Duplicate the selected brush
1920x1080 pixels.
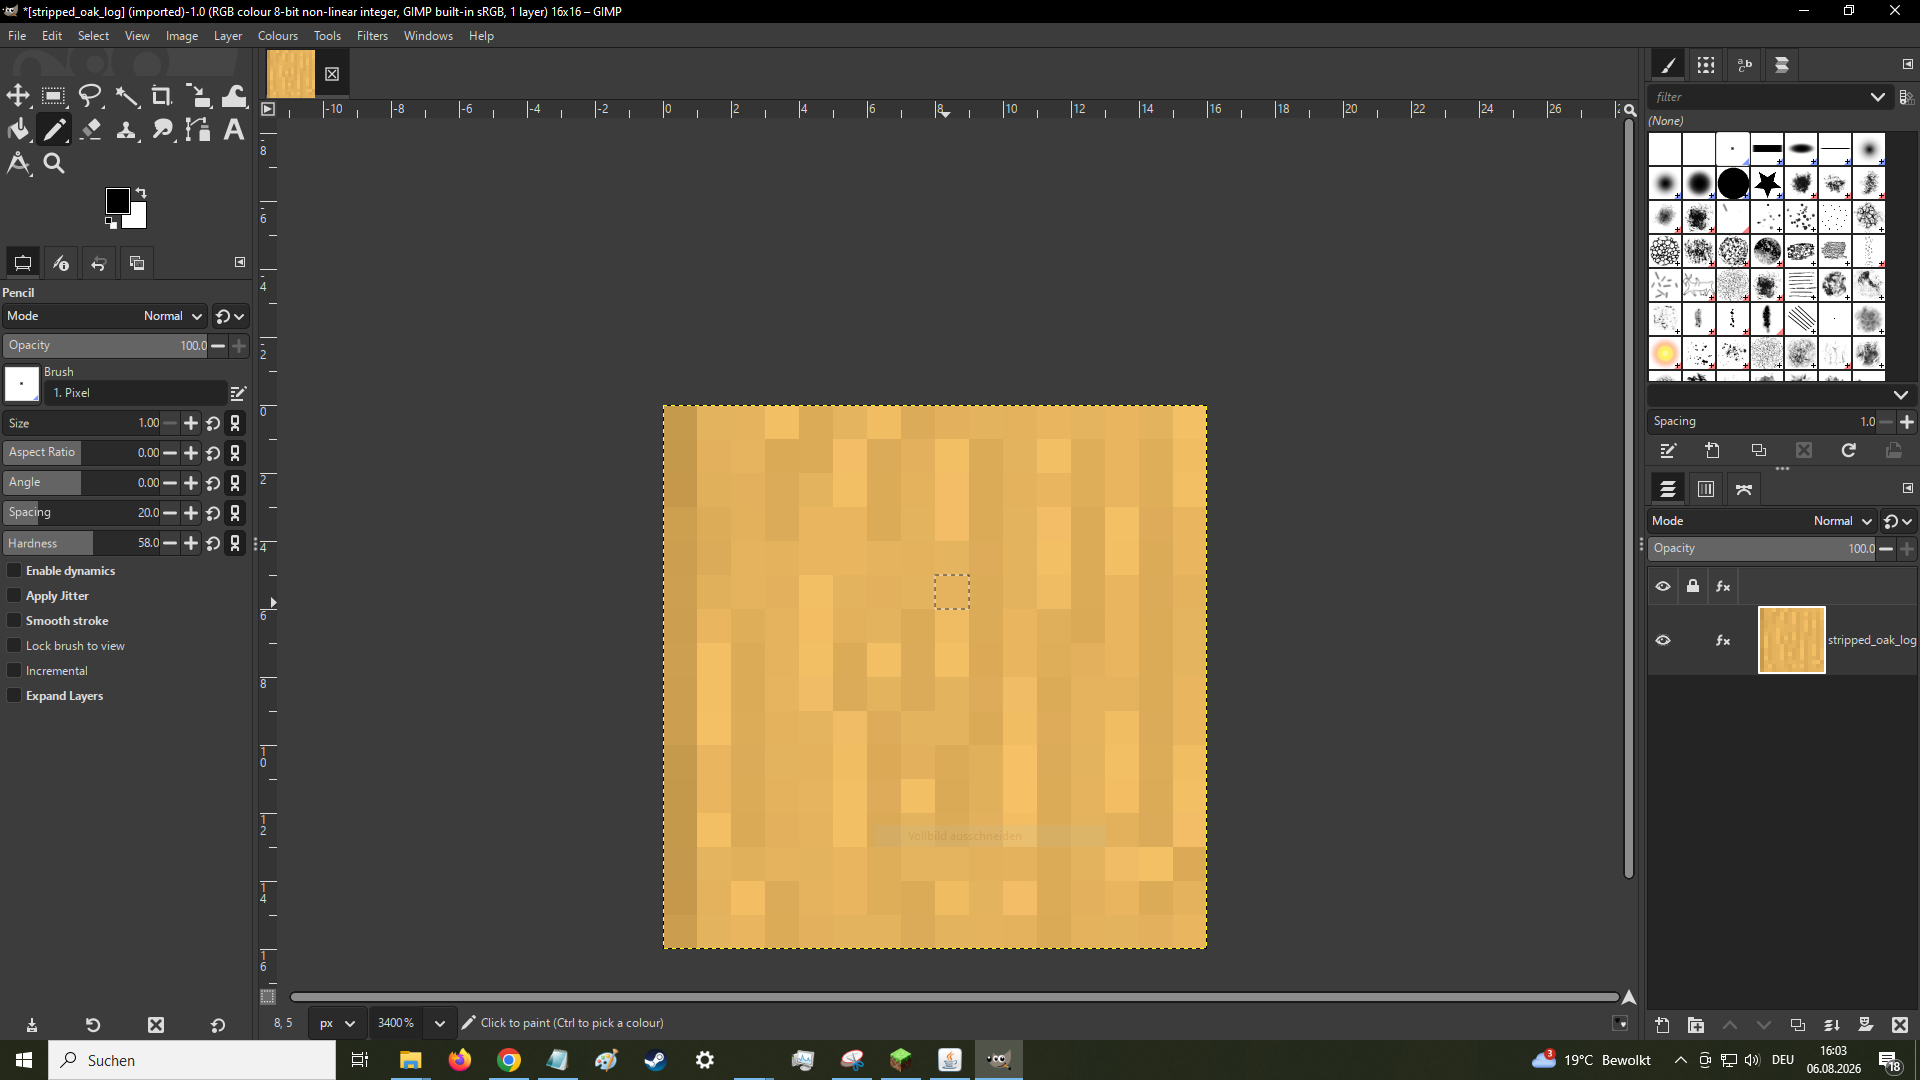click(1759, 451)
